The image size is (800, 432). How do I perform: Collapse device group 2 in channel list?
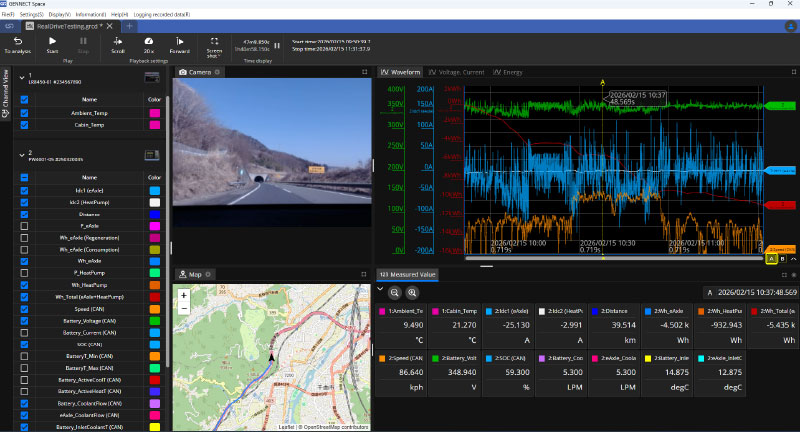click(x=22, y=154)
